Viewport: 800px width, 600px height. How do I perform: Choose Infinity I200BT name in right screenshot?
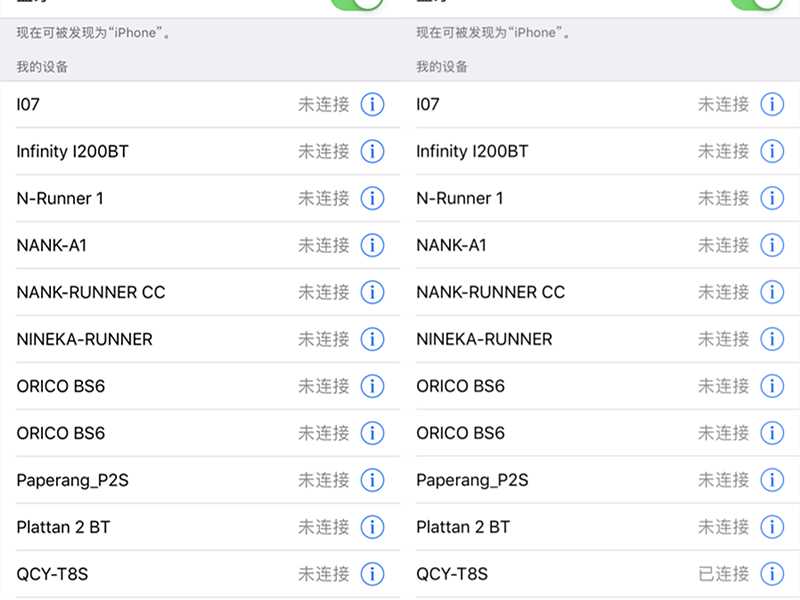(x=472, y=152)
